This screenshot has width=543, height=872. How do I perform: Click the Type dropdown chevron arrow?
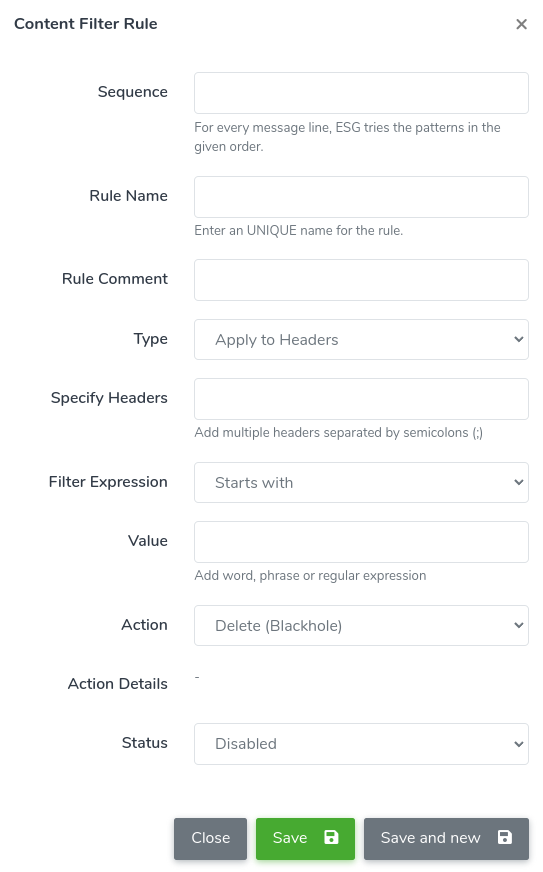click(519, 339)
